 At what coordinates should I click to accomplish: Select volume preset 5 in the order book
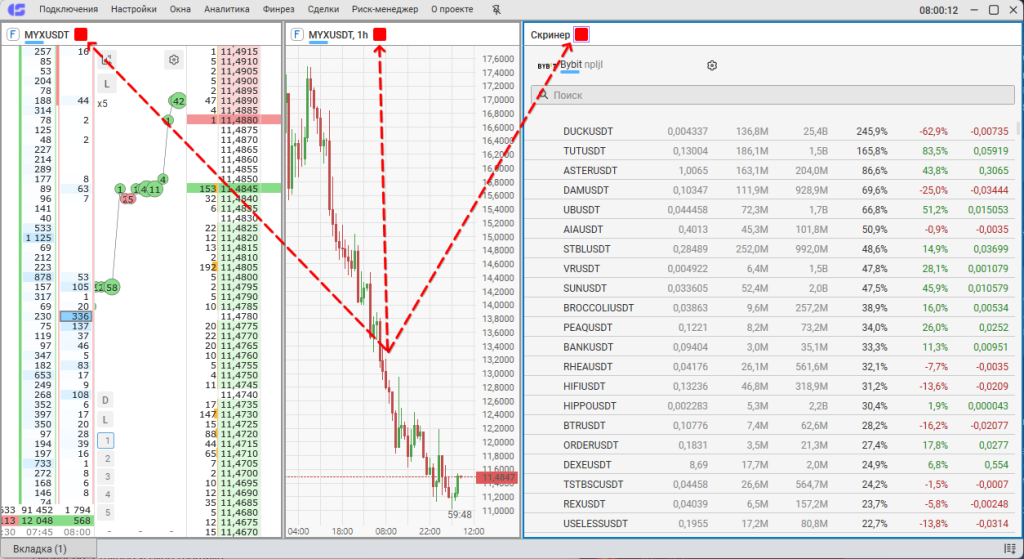pyautogui.click(x=106, y=511)
